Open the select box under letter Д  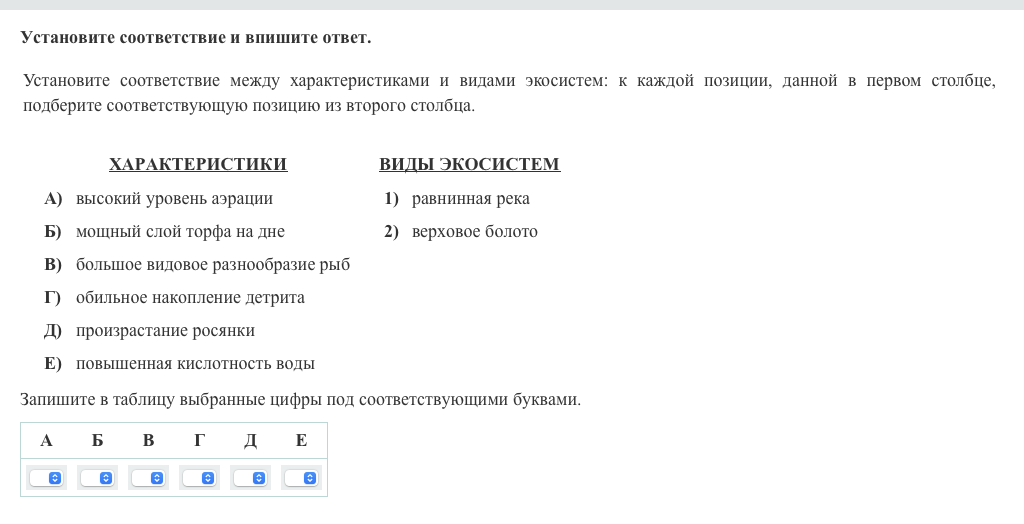click(250, 478)
